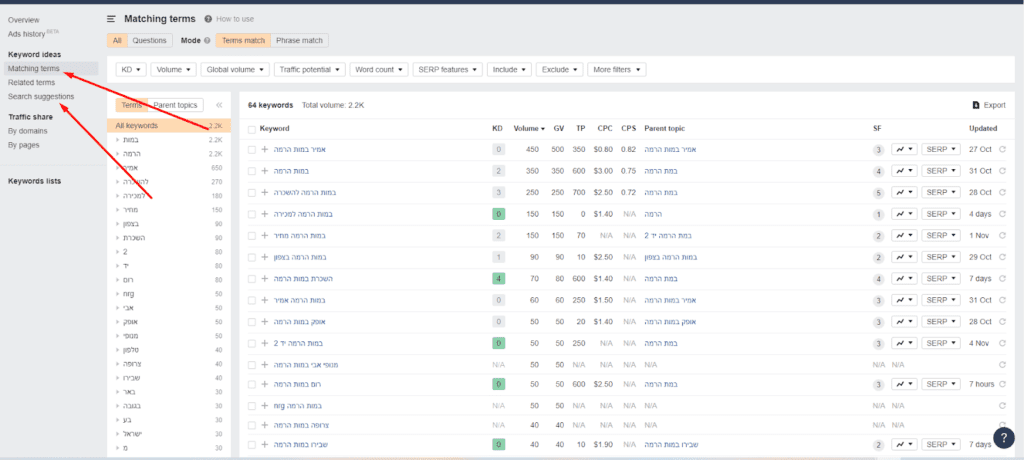Add keyword with volume 60 using plus icon
This screenshot has width=1024, height=460.
[x=264, y=300]
